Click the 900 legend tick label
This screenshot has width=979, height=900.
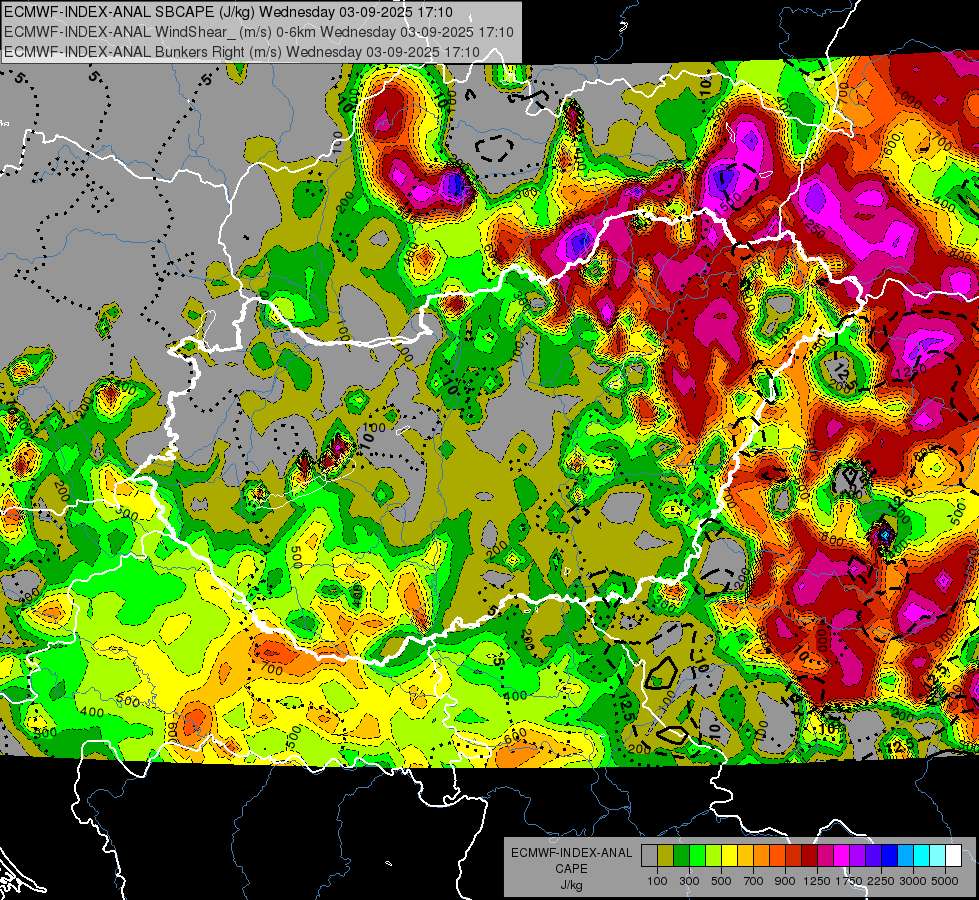coord(785,881)
